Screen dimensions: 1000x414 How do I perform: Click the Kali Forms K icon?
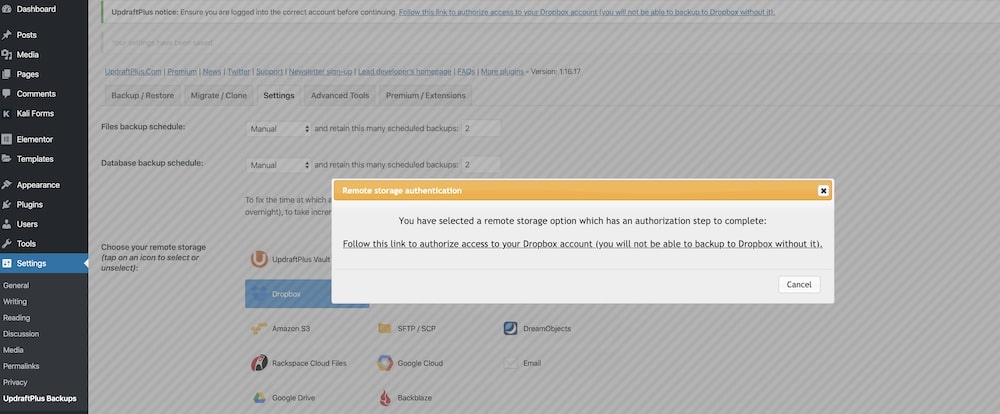[x=6, y=114]
